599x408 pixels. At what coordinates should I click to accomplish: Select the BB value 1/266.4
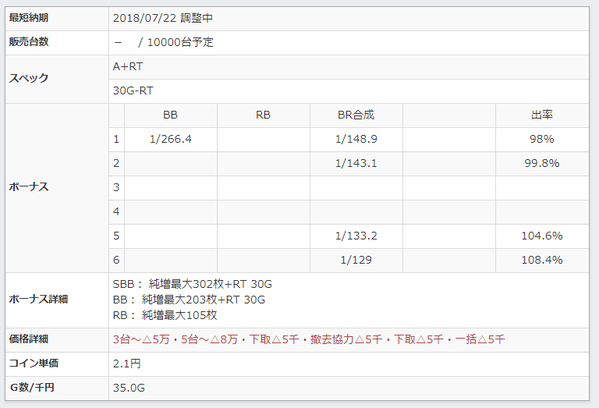[170, 139]
